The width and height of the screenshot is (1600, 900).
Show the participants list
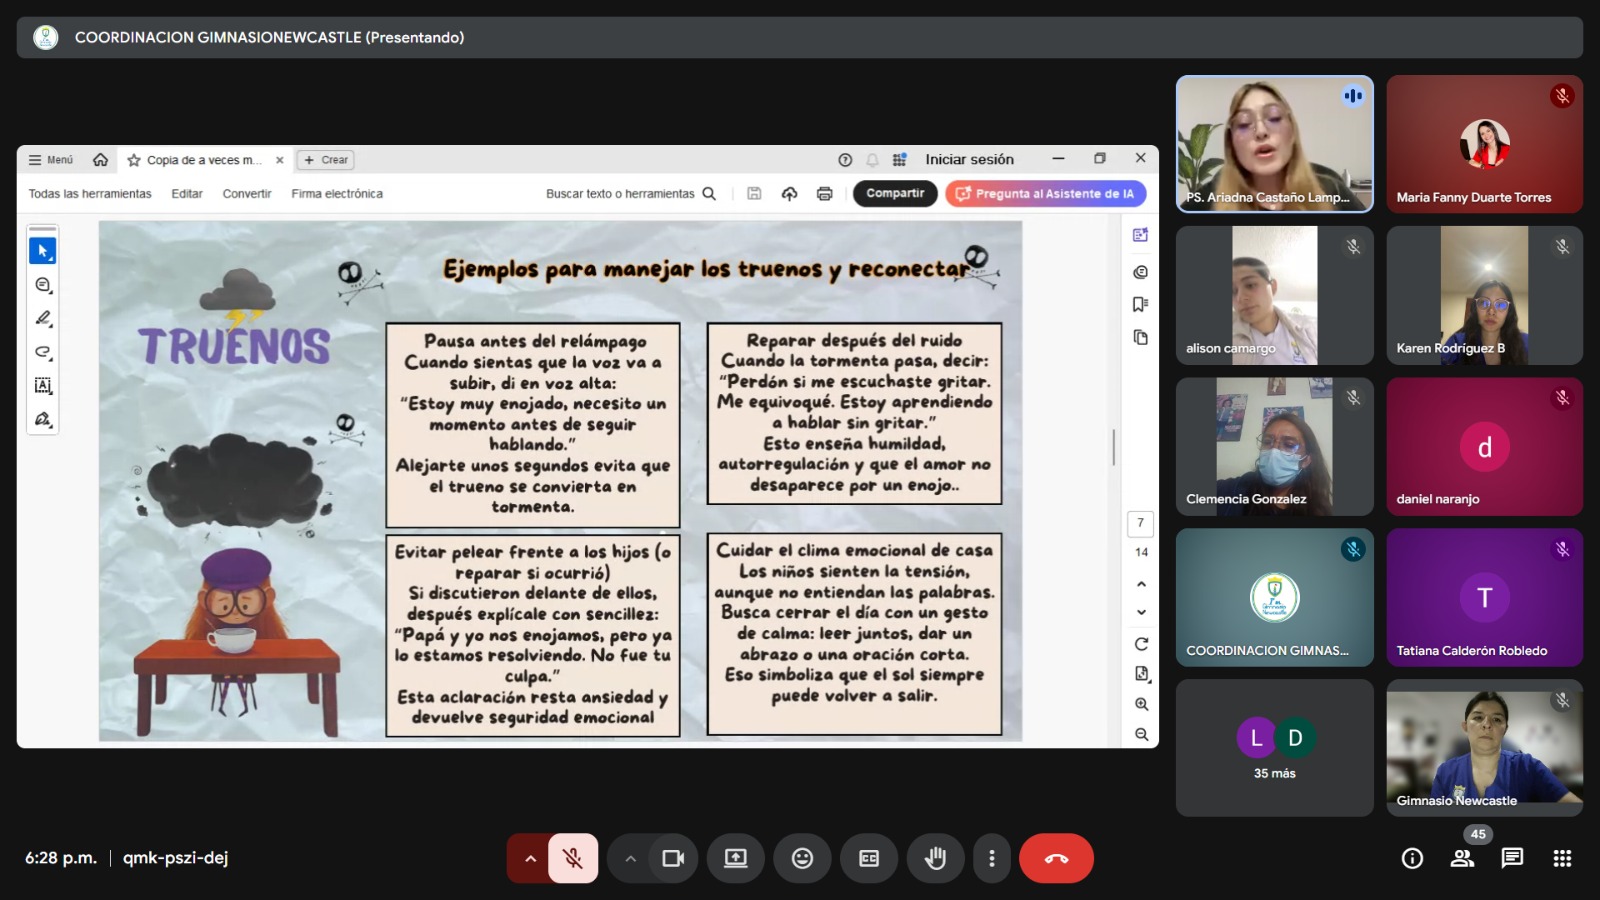1463,858
